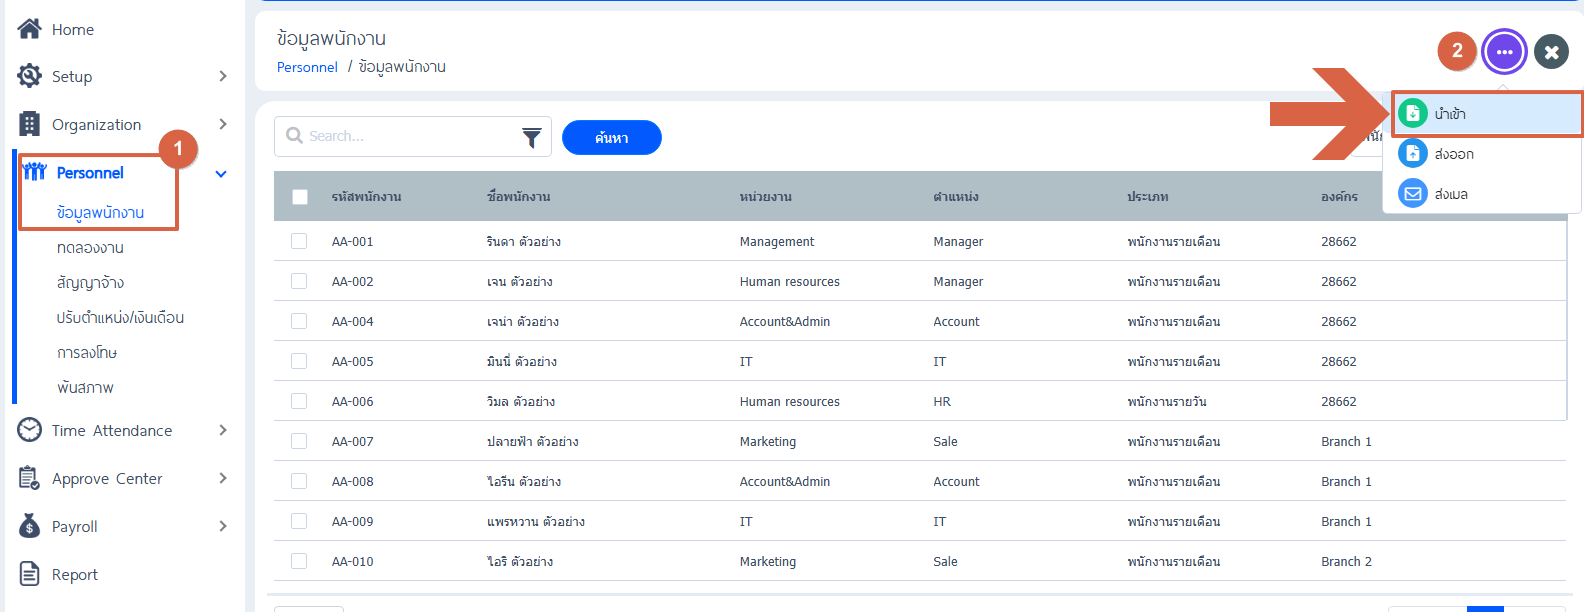Open ทดลองงาน submenu item

[90, 247]
